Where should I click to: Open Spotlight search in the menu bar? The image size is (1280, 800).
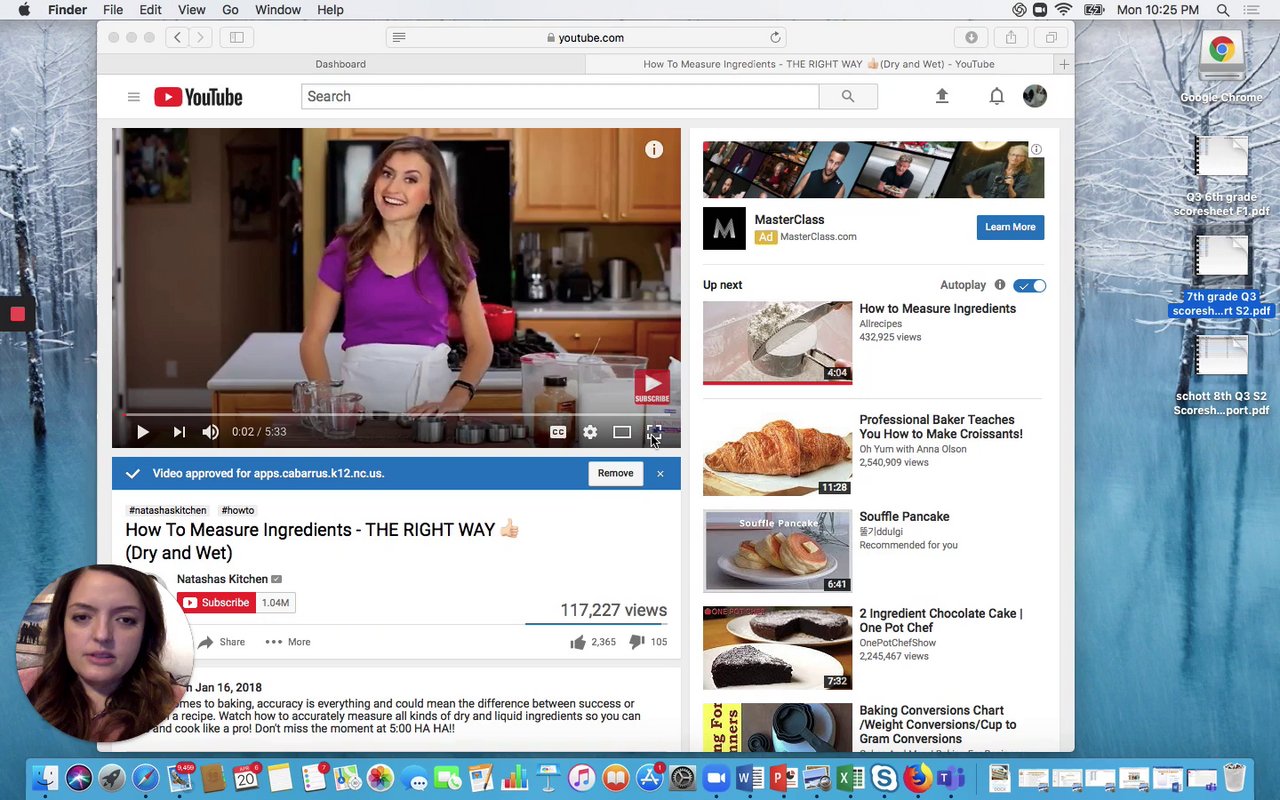tap(1223, 10)
